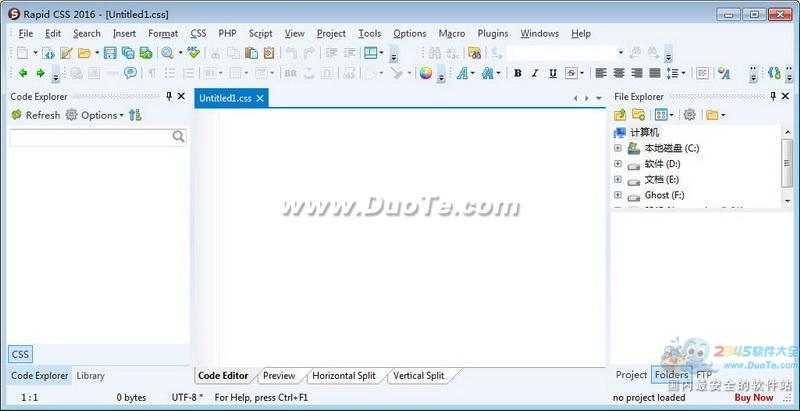The width and height of the screenshot is (800, 411).
Task: Toggle the File Explorer pin (auto-hide)
Action: tap(773, 96)
